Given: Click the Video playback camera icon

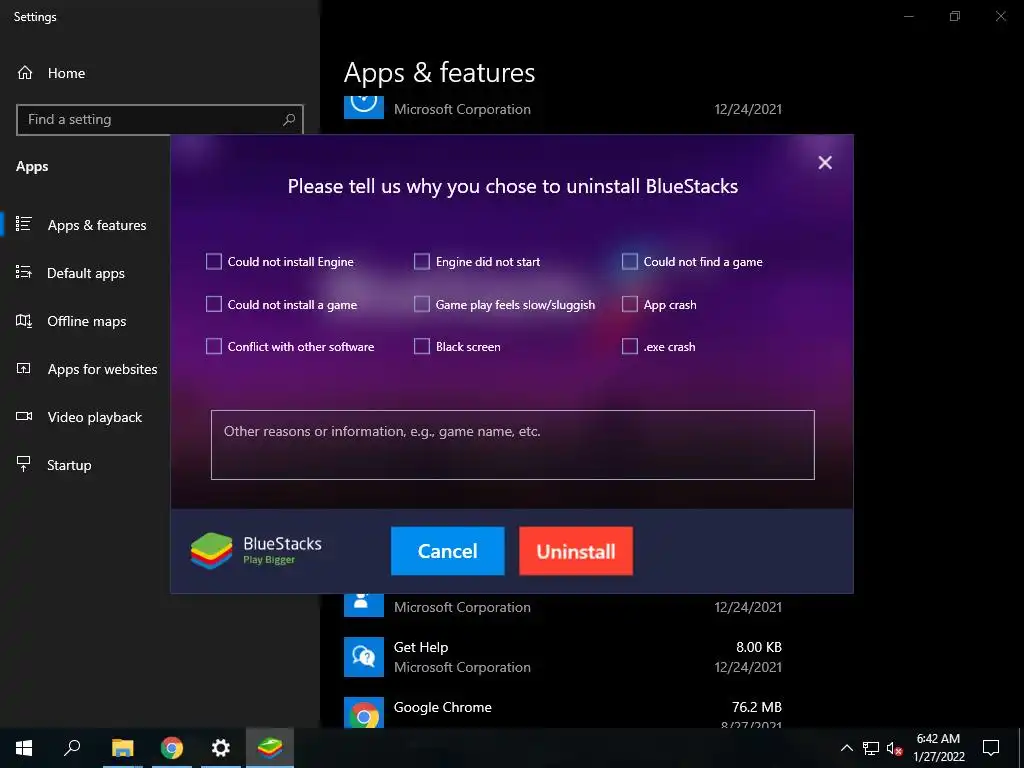Looking at the screenshot, I should tap(24, 417).
